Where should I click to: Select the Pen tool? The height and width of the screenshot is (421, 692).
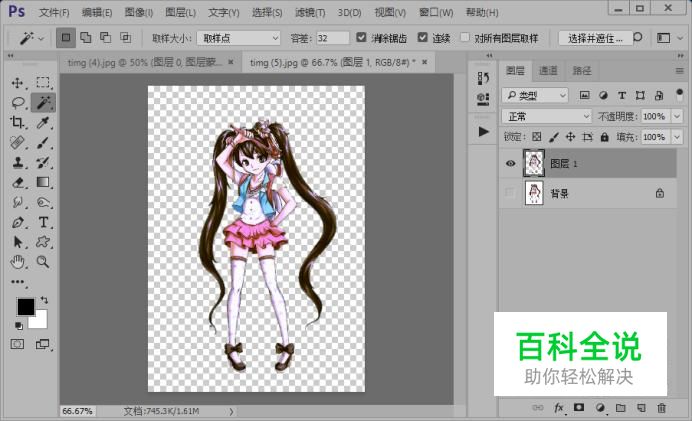[17, 222]
